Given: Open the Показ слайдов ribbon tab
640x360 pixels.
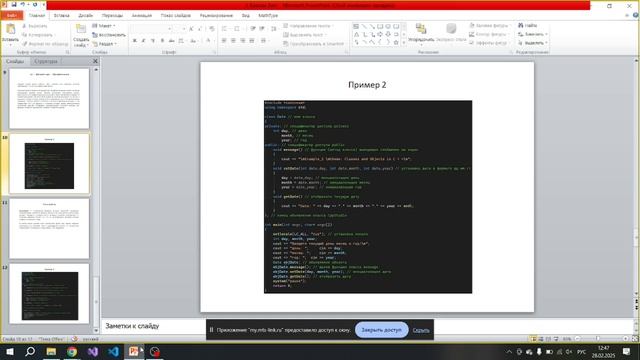Looking at the screenshot, I should point(176,16).
